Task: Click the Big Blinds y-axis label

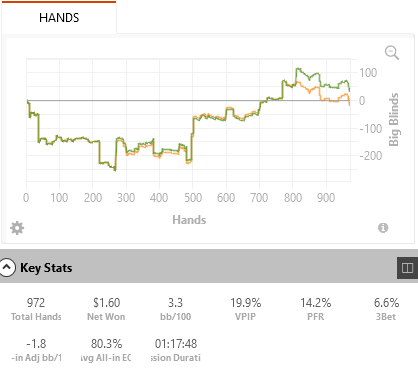Action: 394,119
